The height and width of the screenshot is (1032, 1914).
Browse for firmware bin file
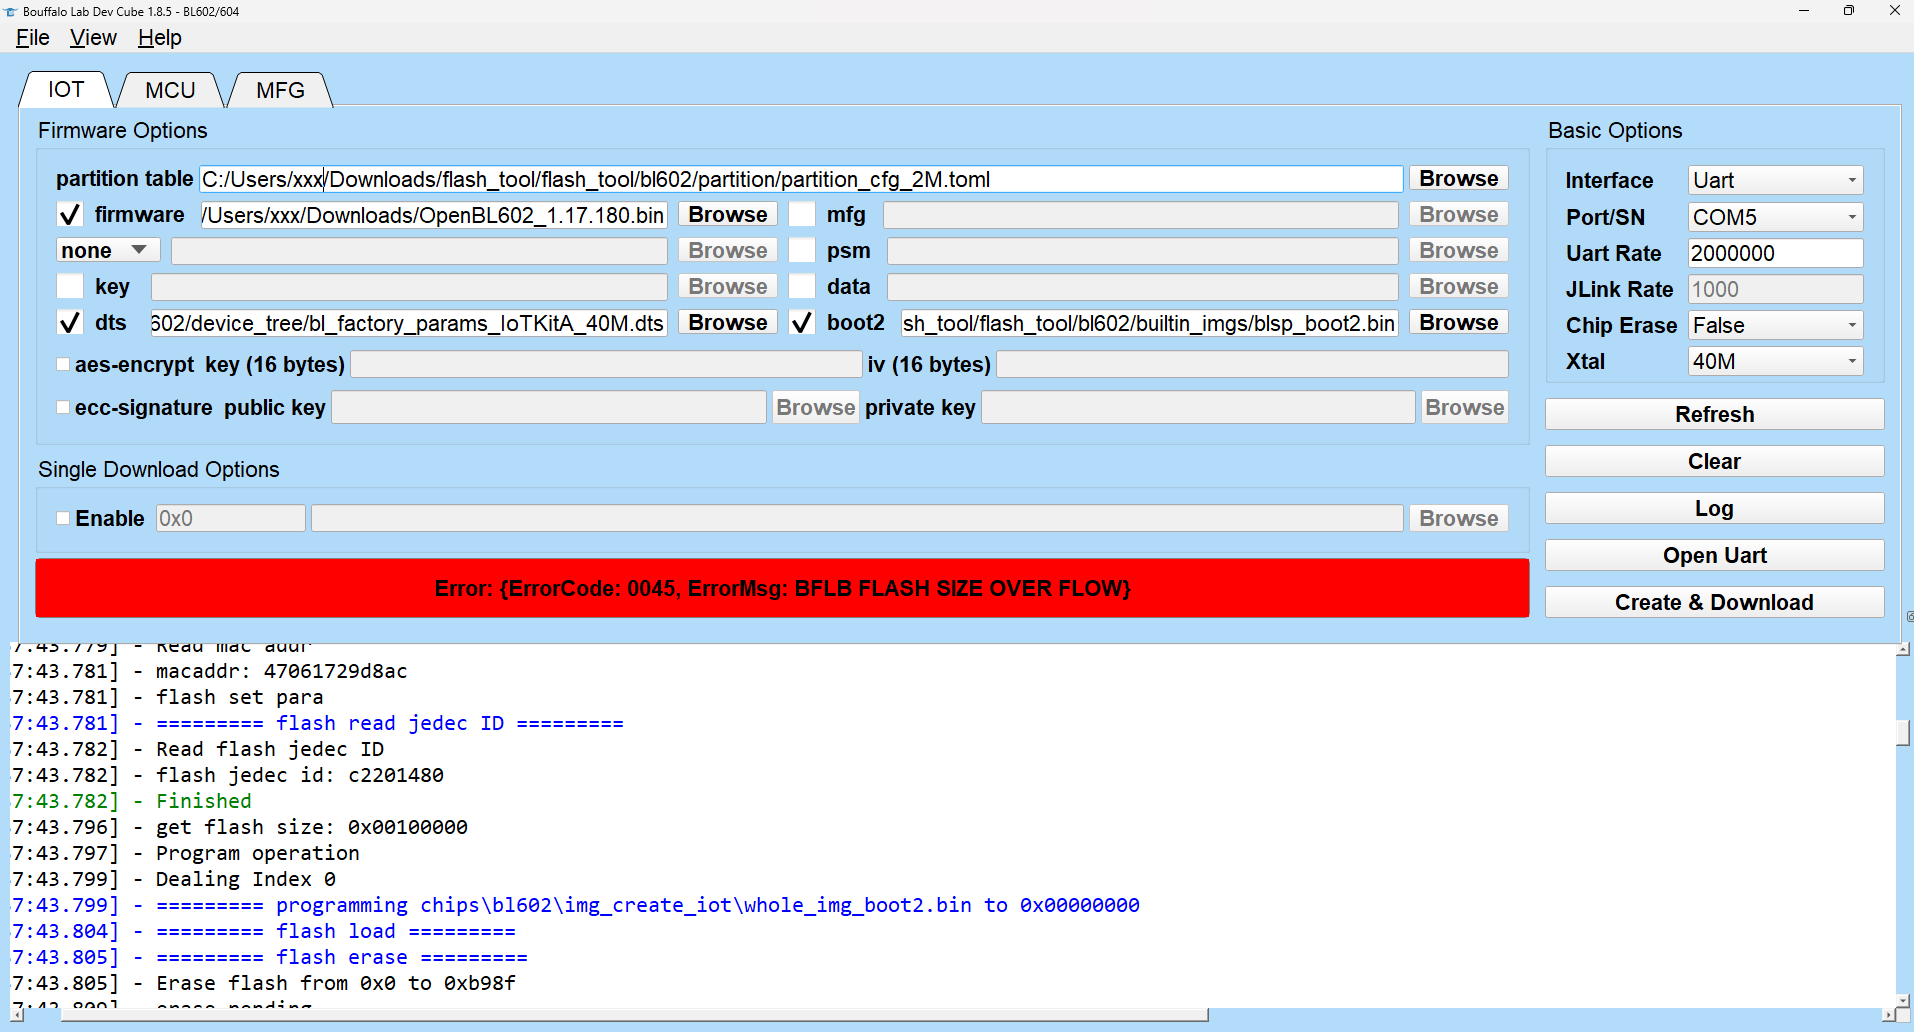click(x=728, y=214)
